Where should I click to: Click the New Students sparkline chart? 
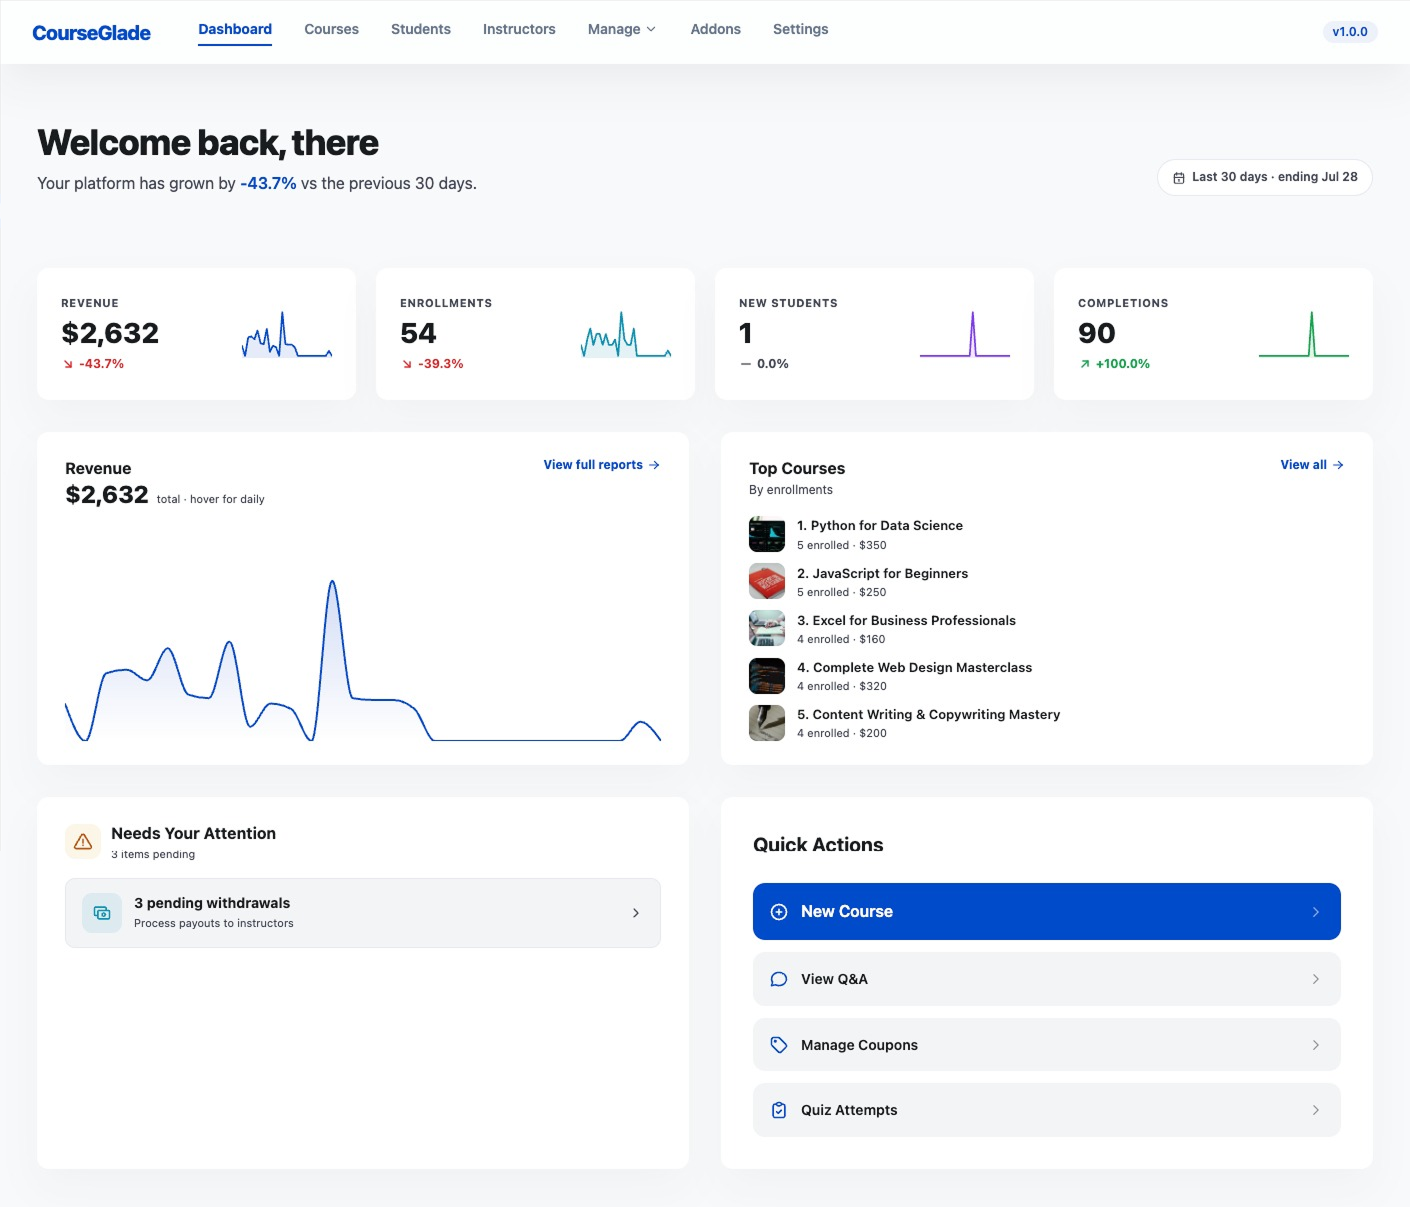click(x=965, y=334)
